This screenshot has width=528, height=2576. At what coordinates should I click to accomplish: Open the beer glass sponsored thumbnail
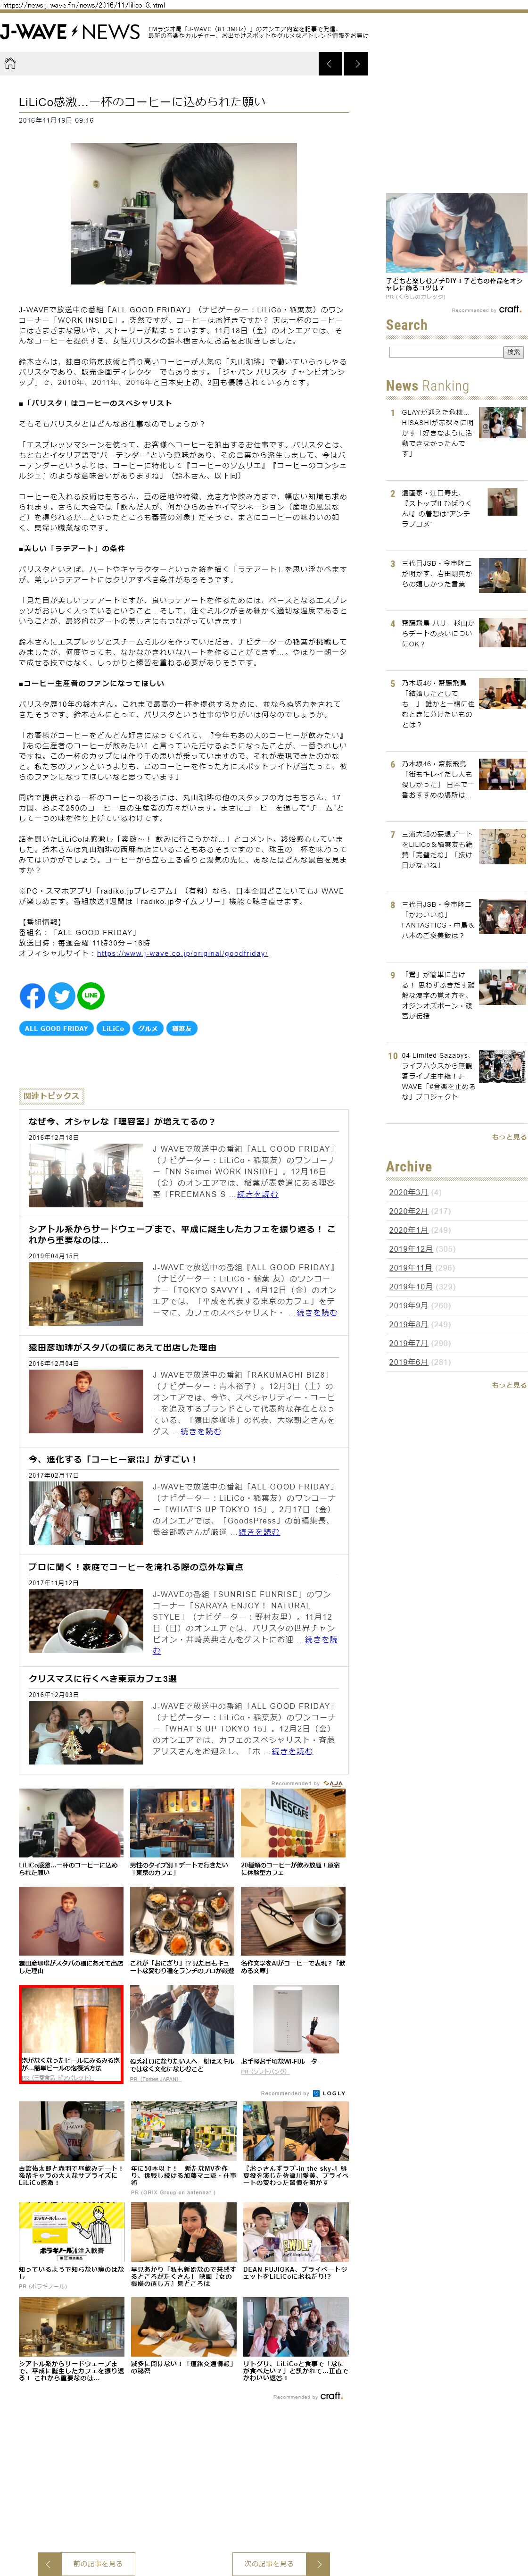(x=71, y=2021)
